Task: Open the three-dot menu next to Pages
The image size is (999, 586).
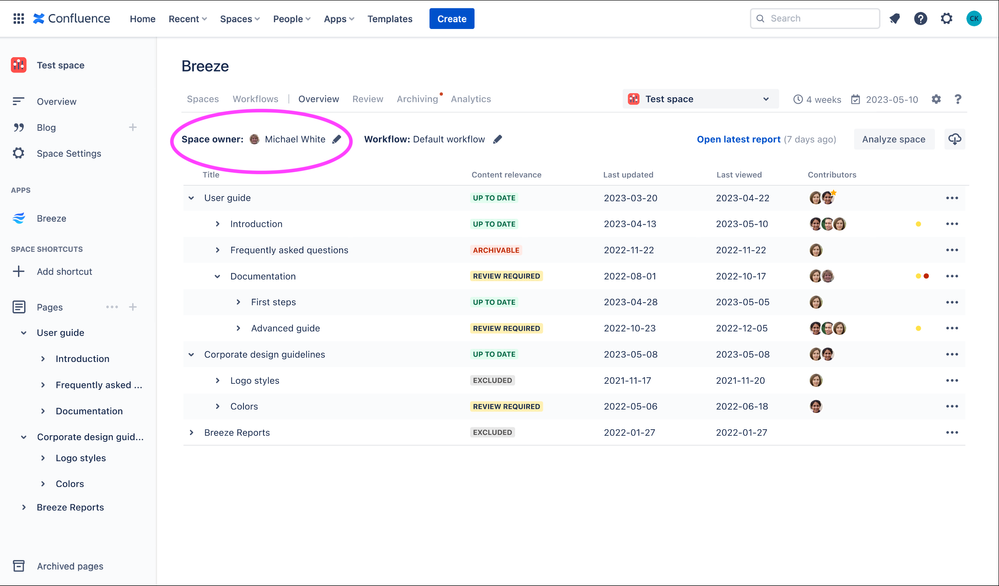Action: pyautogui.click(x=112, y=307)
